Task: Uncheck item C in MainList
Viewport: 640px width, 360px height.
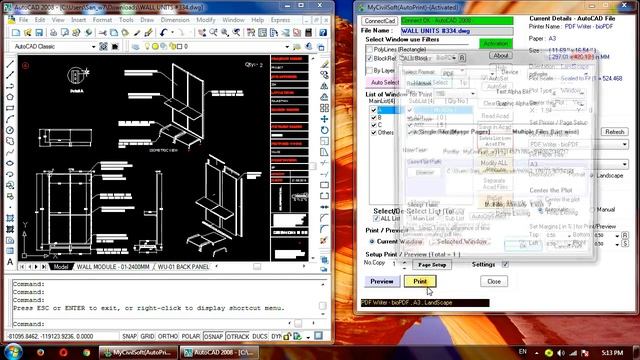Action: click(x=373, y=125)
